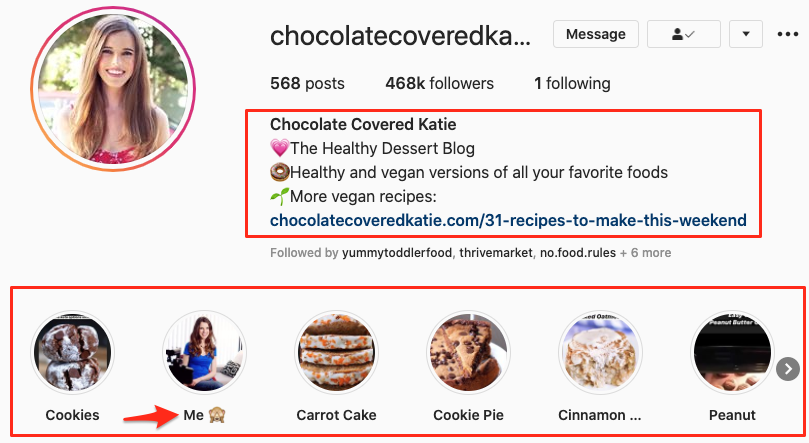809x443 pixels.
Task: Open the Carrot Cake highlight
Action: 336,353
